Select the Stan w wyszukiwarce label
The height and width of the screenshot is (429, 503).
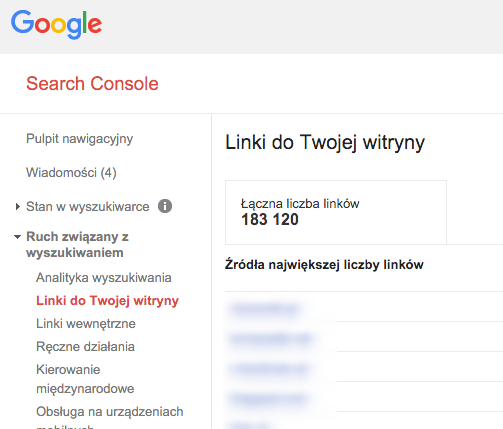click(x=88, y=207)
